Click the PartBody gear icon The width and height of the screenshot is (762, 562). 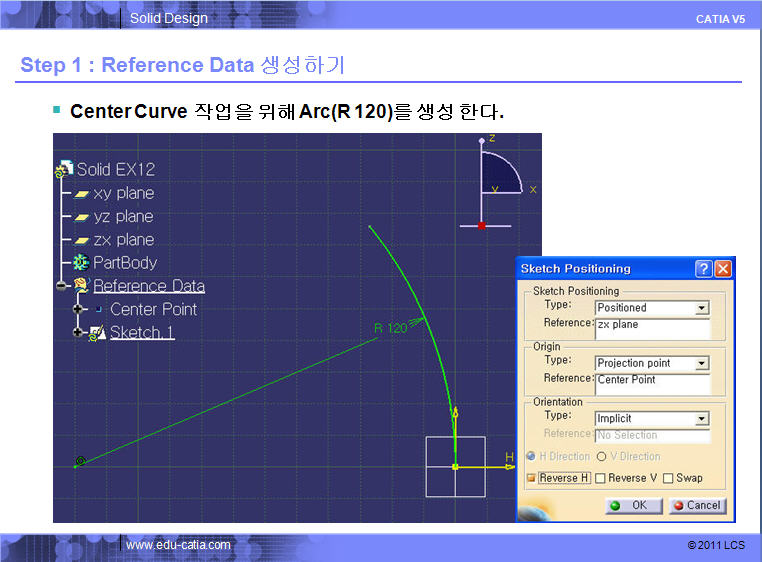pyautogui.click(x=82, y=263)
